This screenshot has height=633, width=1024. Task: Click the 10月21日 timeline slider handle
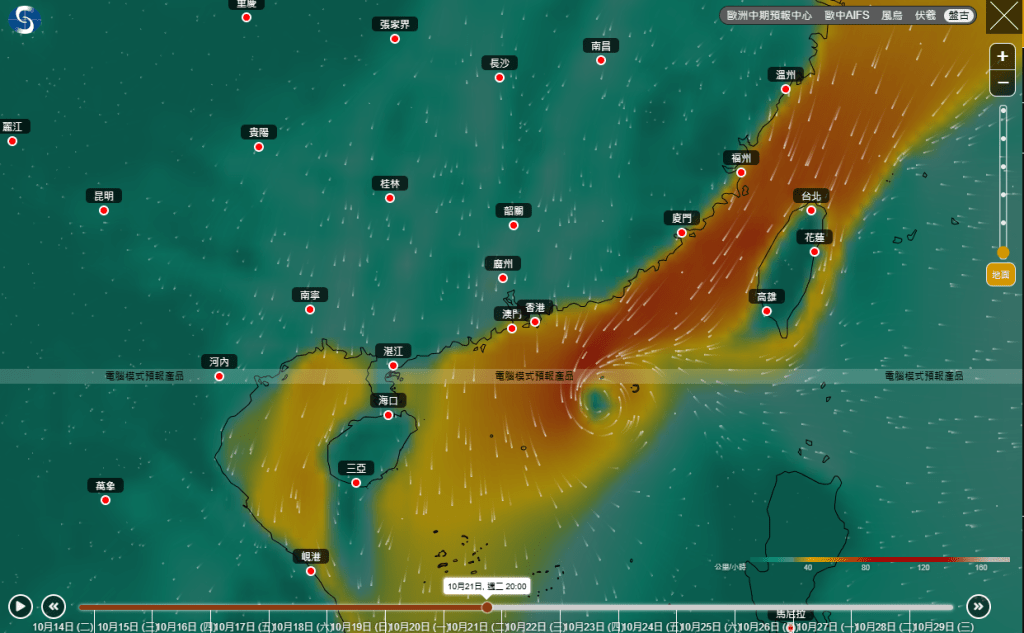click(487, 607)
